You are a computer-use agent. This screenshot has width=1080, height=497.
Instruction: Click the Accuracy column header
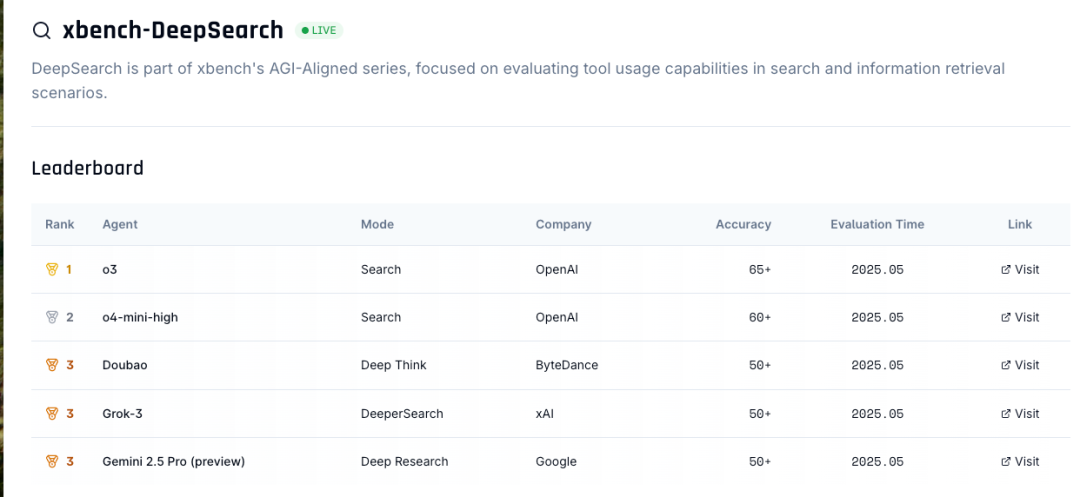(743, 225)
